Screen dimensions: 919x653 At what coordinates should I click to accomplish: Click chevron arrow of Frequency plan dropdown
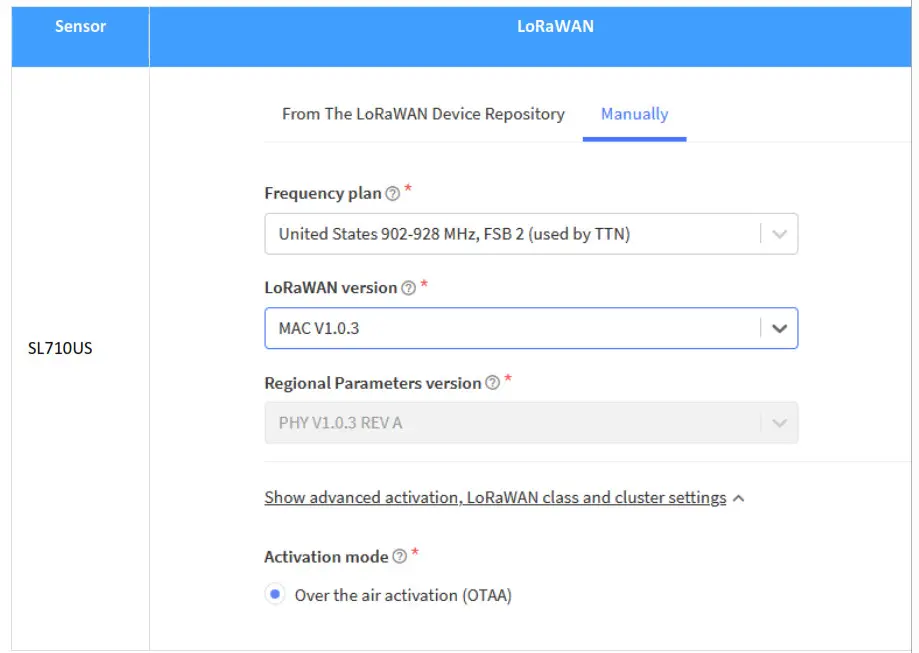point(780,234)
